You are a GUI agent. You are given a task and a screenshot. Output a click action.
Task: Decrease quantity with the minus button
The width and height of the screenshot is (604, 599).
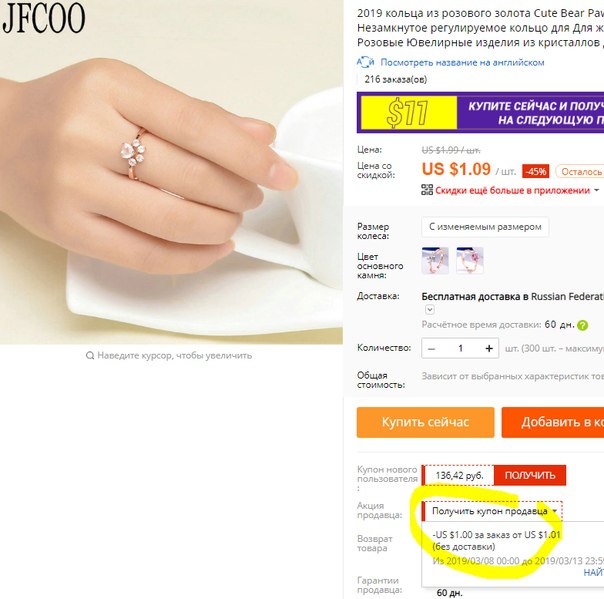[x=431, y=349]
